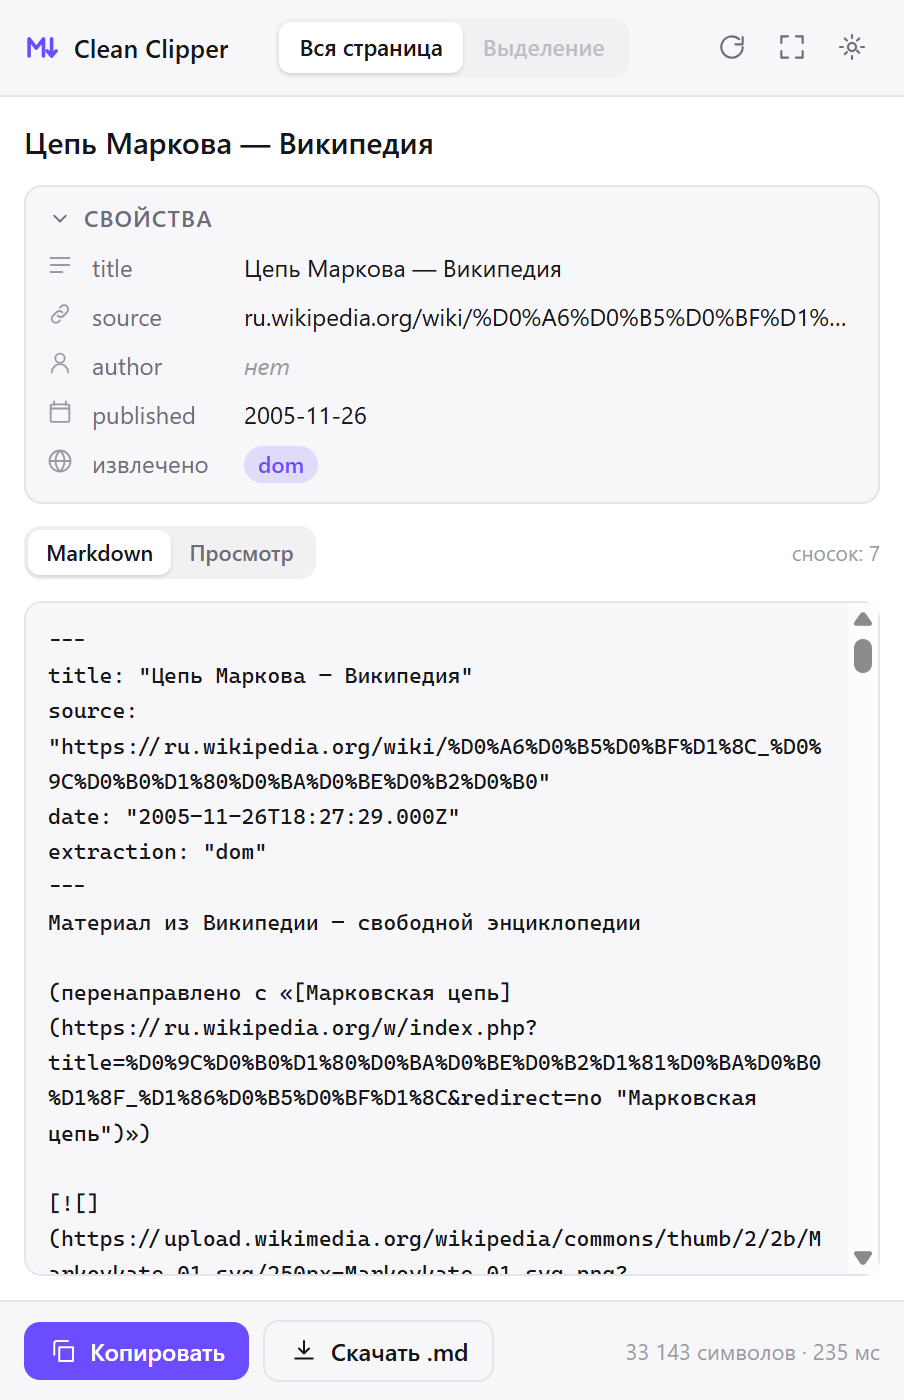Image resolution: width=904 pixels, height=1400 pixels.
Task: Open fullscreen mode with the expand icon
Action: pos(792,47)
